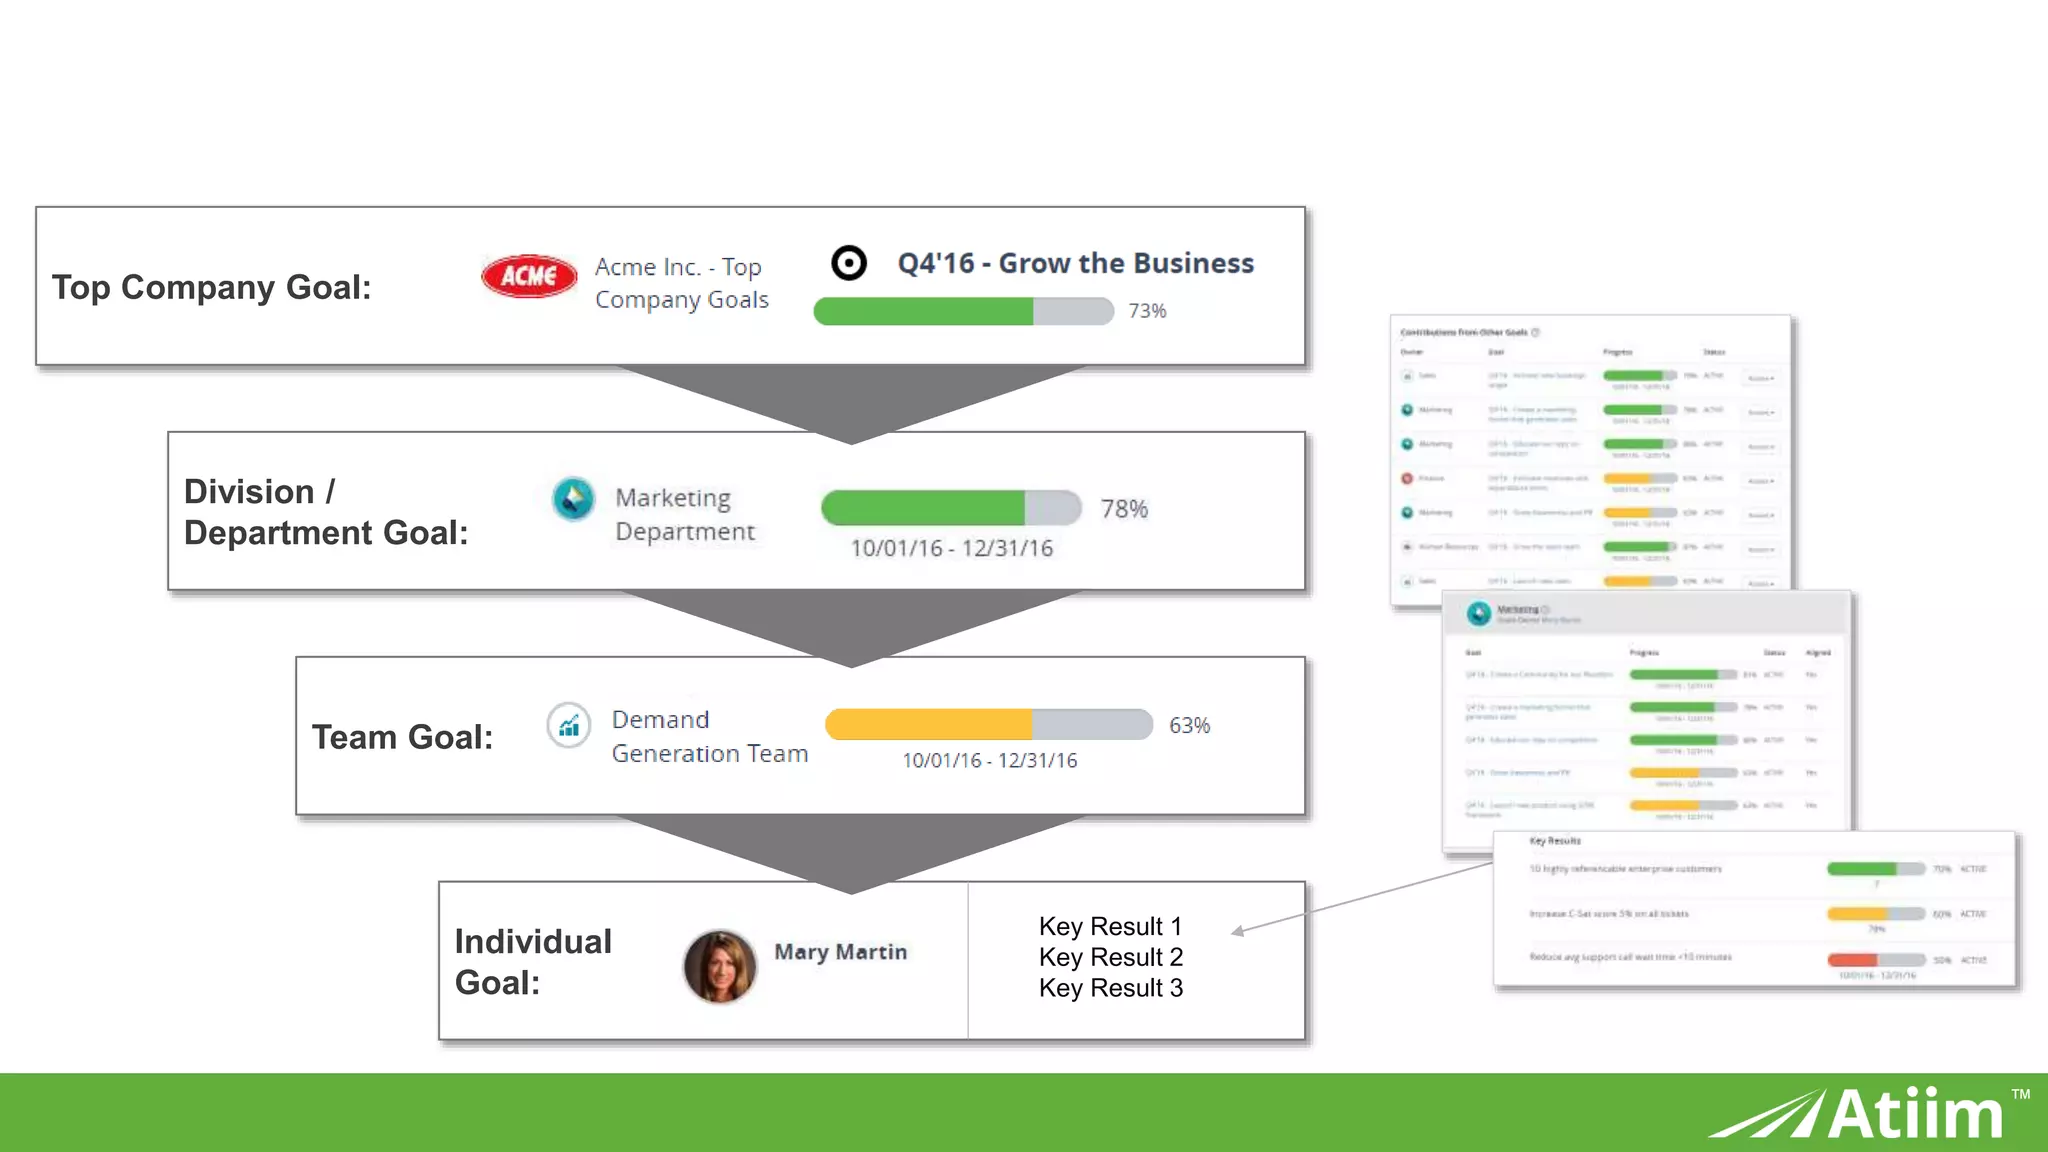The height and width of the screenshot is (1152, 2048).
Task: Click the first Sales owner icon in contributions list
Action: (x=1407, y=376)
